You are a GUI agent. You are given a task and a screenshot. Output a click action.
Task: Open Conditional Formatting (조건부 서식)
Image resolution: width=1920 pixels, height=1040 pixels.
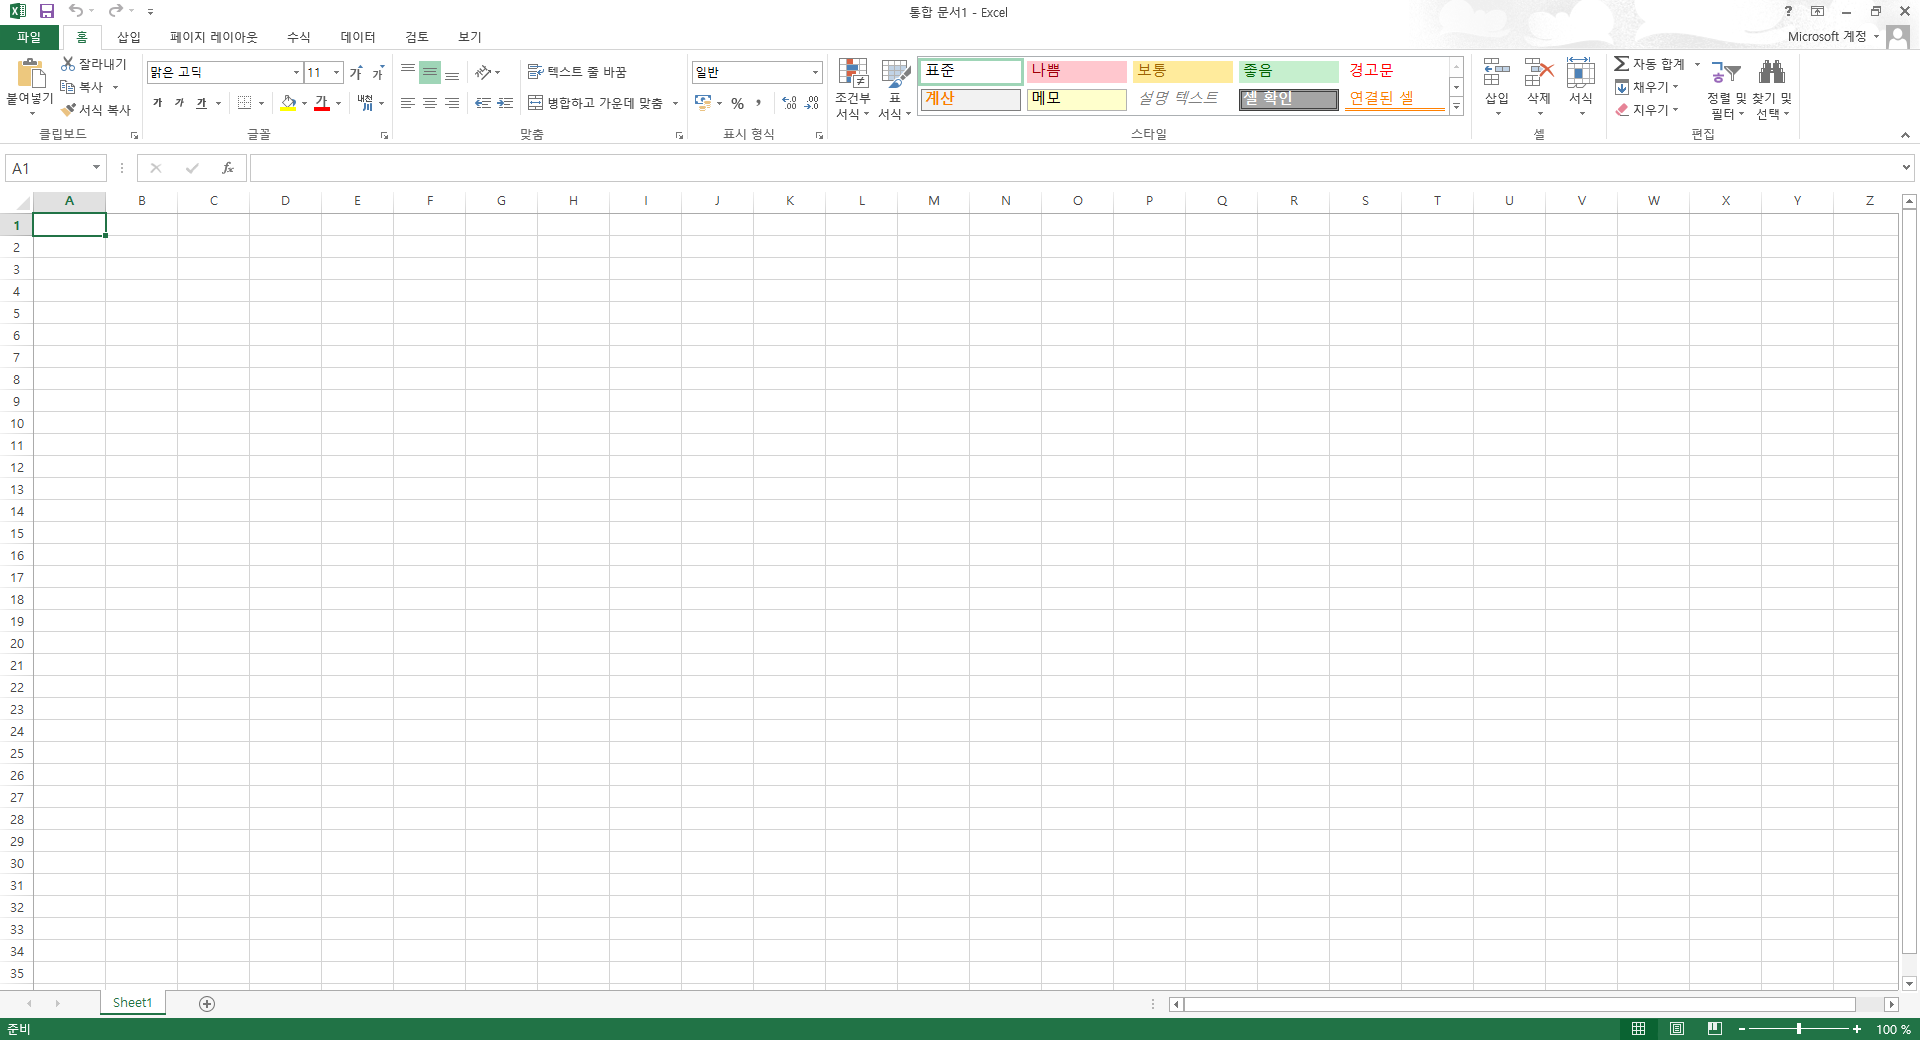pos(853,89)
